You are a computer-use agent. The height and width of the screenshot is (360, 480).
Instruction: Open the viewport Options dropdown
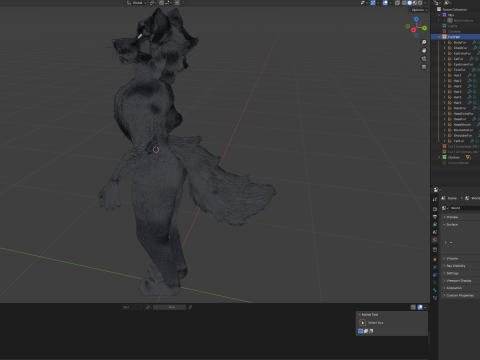419,10
